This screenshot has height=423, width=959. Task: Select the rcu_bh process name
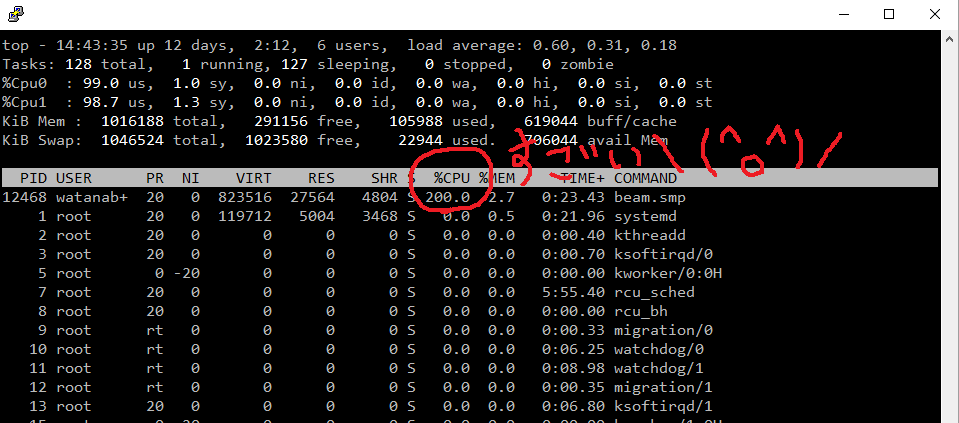pos(641,311)
